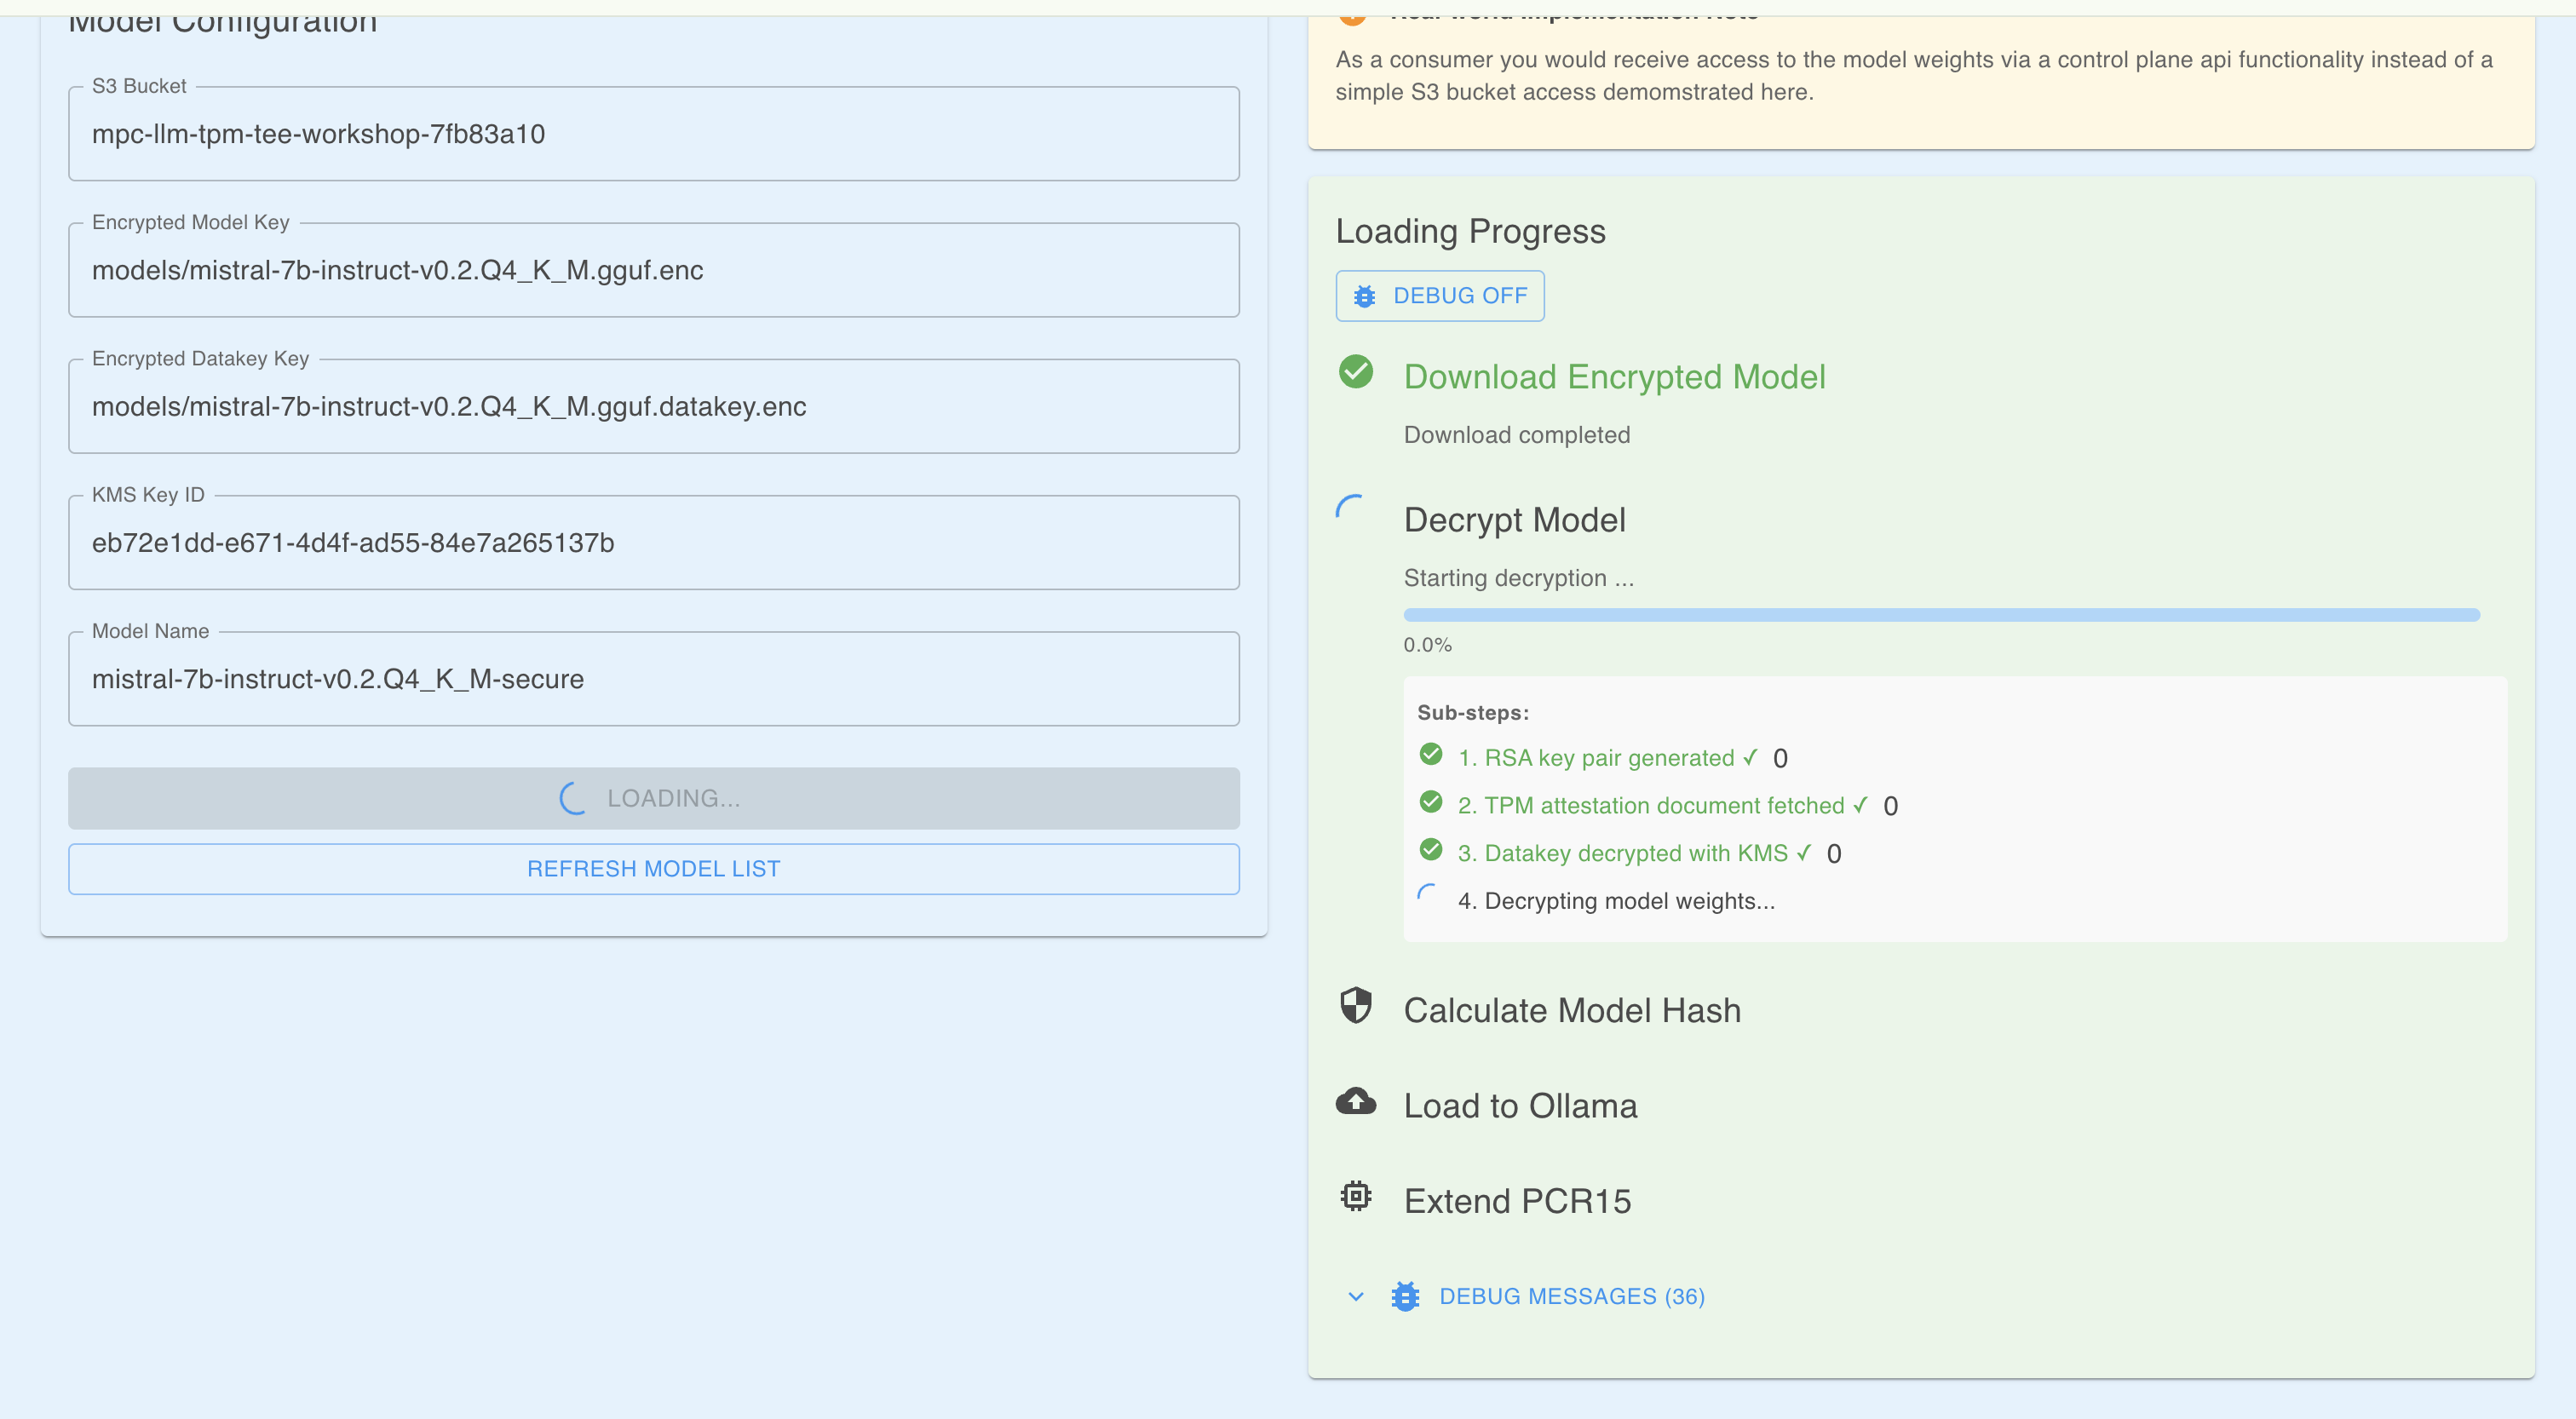Edit the Model Name field
Viewport: 2576px width, 1419px height.
point(653,679)
